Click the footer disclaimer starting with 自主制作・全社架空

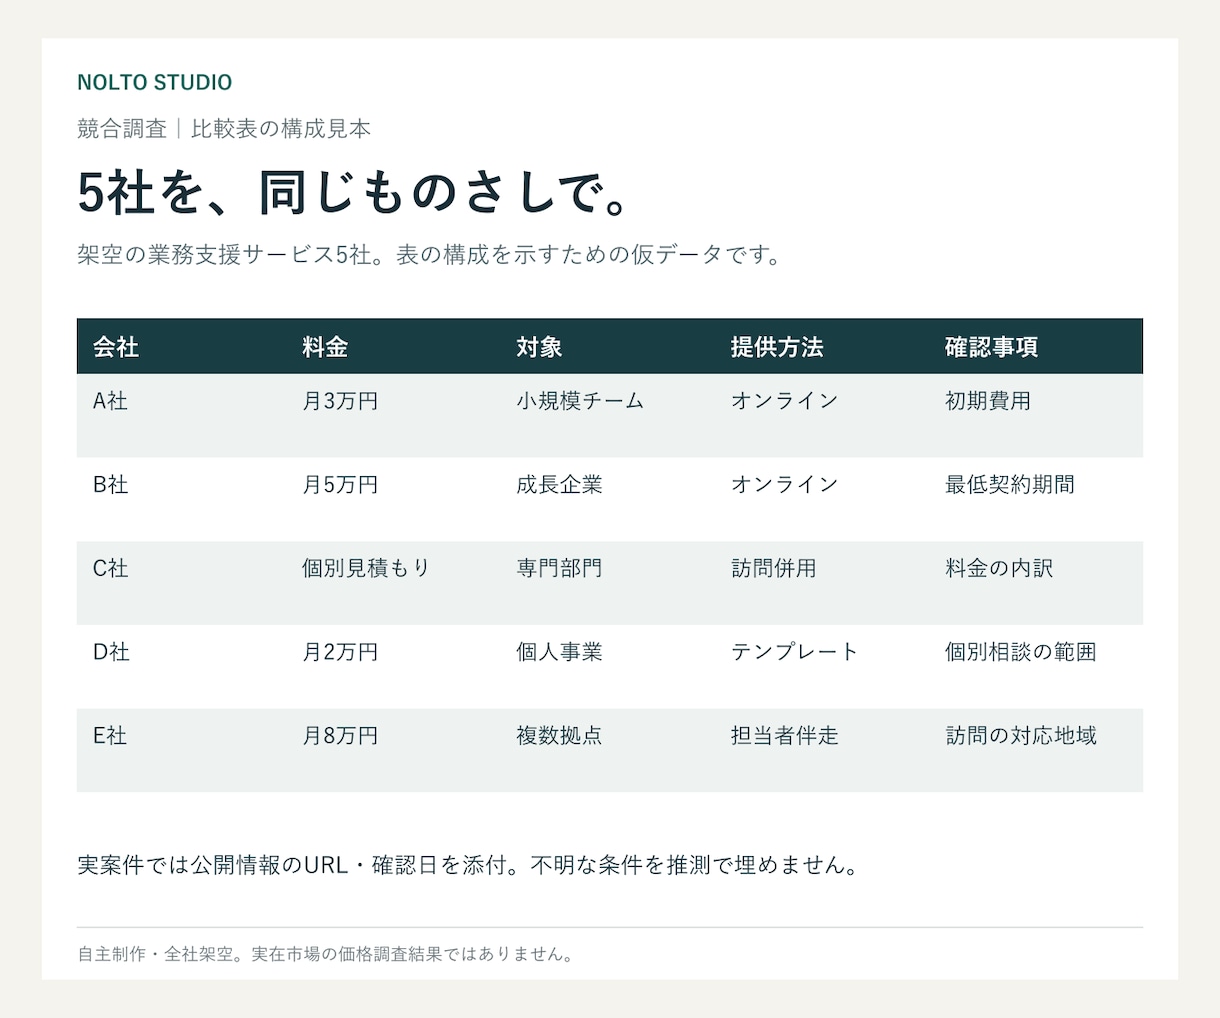[x=327, y=954]
